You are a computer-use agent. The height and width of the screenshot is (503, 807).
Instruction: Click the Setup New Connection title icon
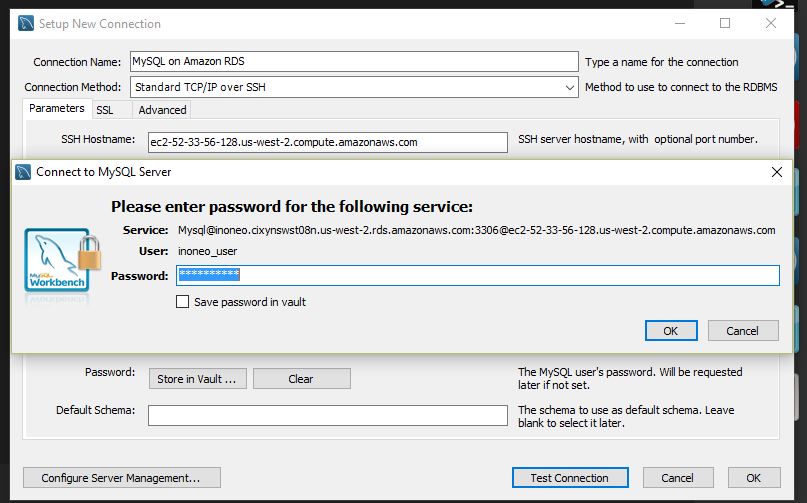coord(26,24)
